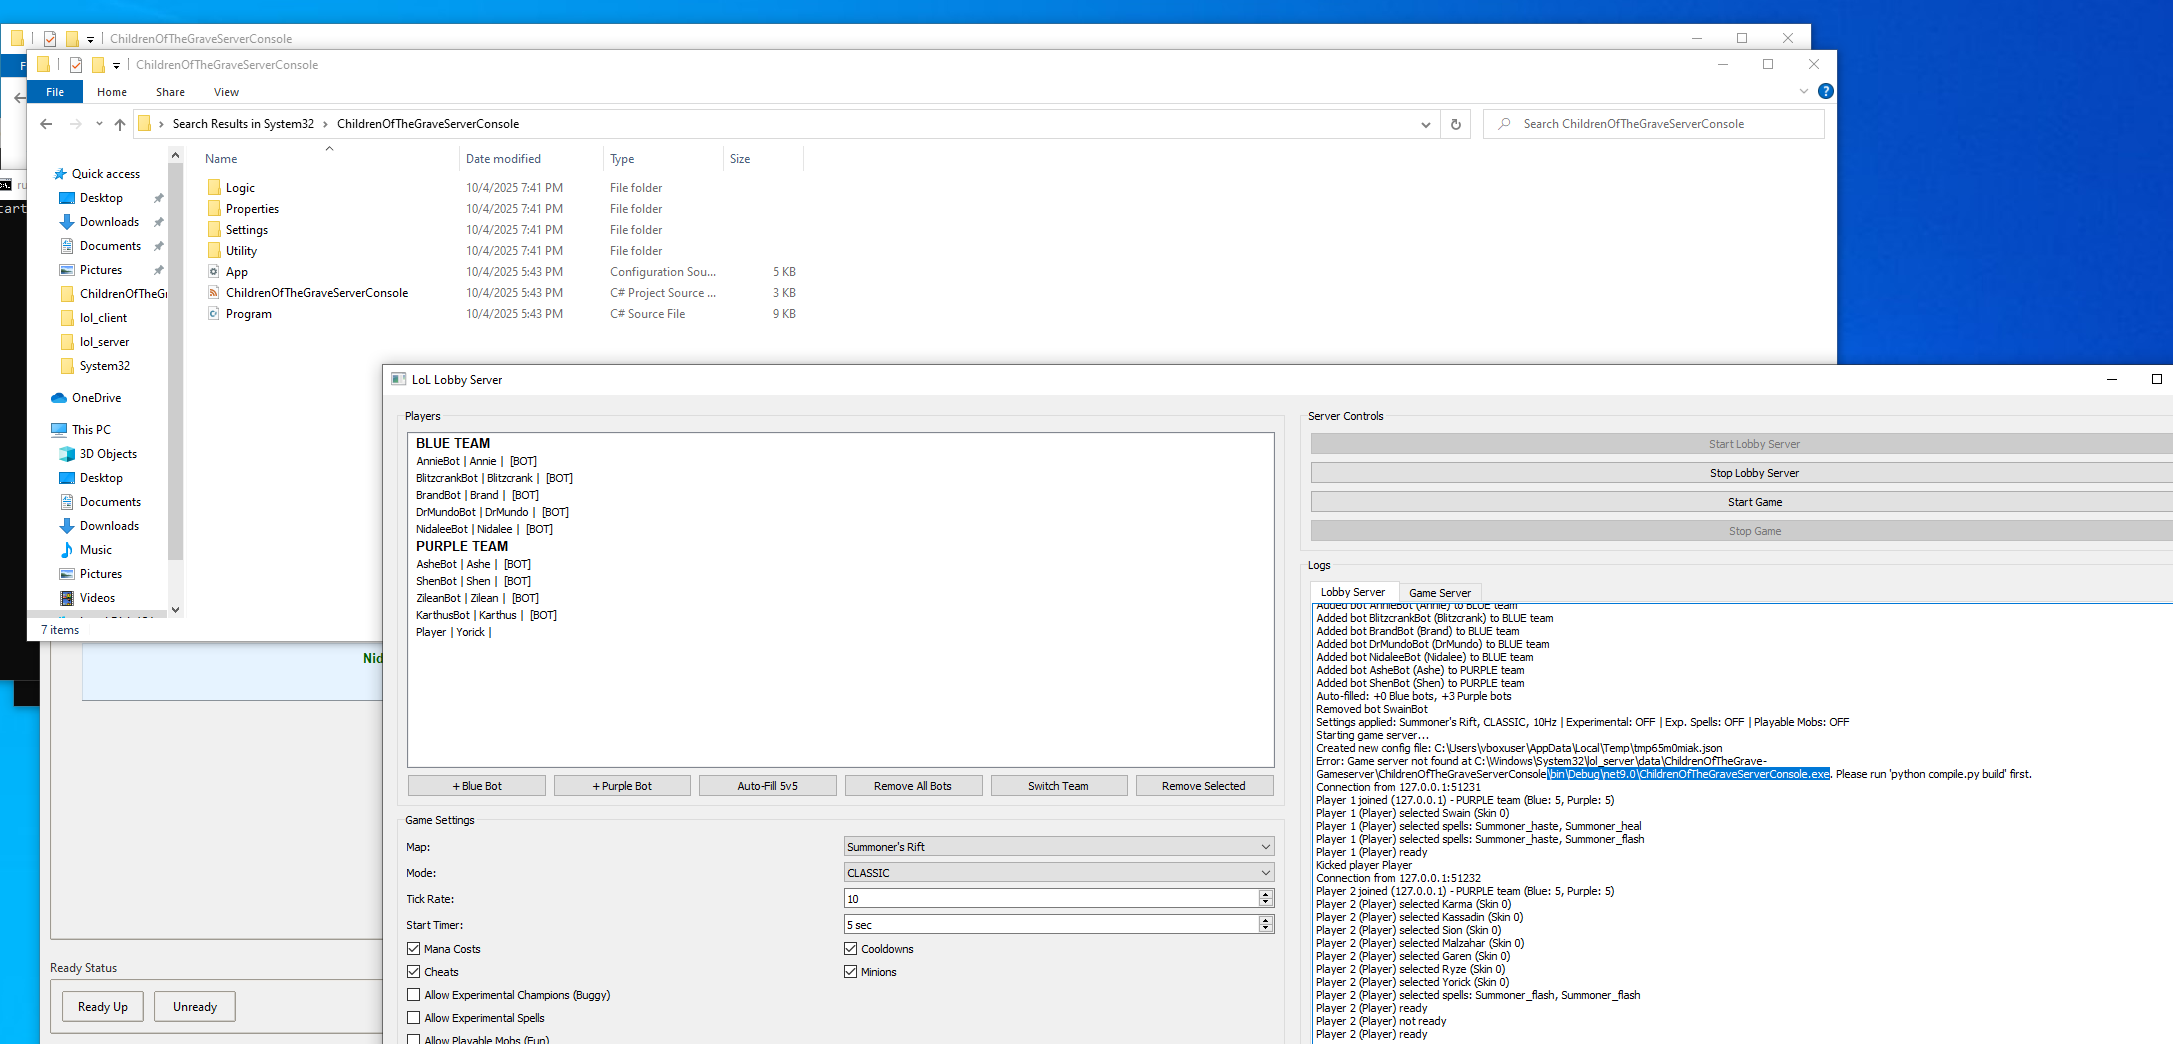The height and width of the screenshot is (1044, 2173).
Task: Uncheck the Cooldowns checkbox
Action: coord(851,949)
